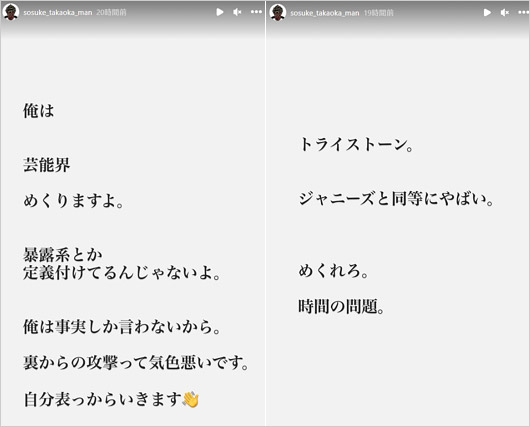Click the line 俺は事実しか言わないから。
The image size is (530, 427).
click(x=122, y=327)
